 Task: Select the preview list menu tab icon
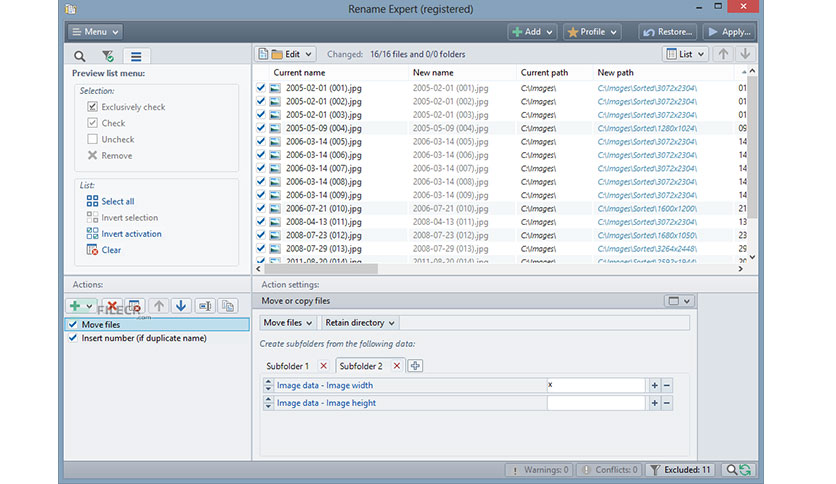pyautogui.click(x=136, y=56)
